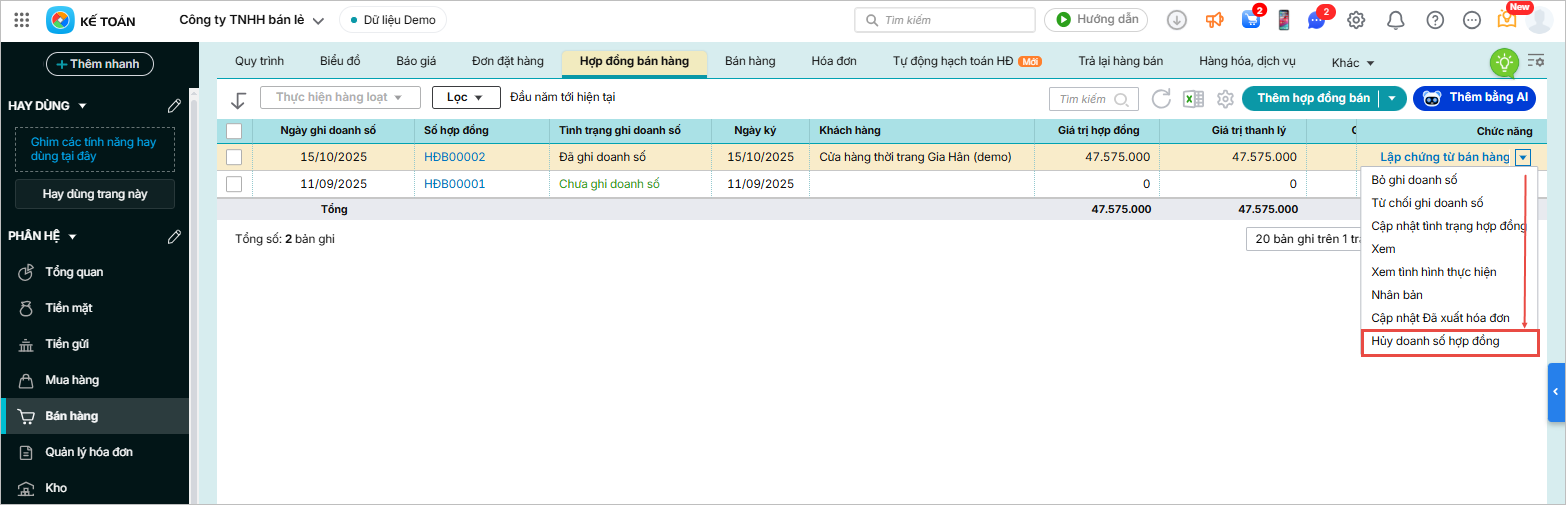Open table settings gear icon
The image size is (1566, 505).
point(1224,99)
